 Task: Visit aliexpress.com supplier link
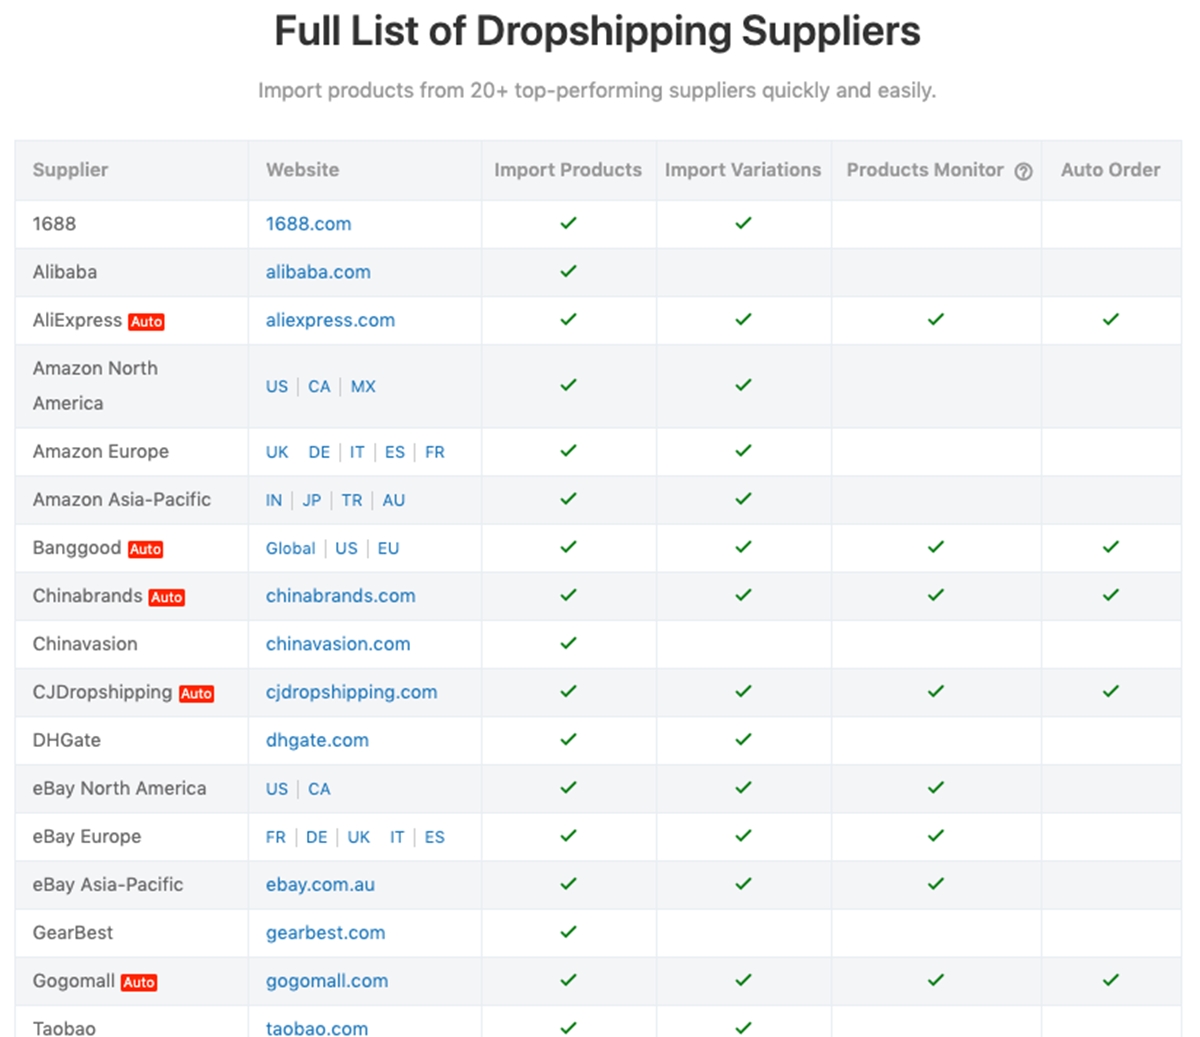330,320
